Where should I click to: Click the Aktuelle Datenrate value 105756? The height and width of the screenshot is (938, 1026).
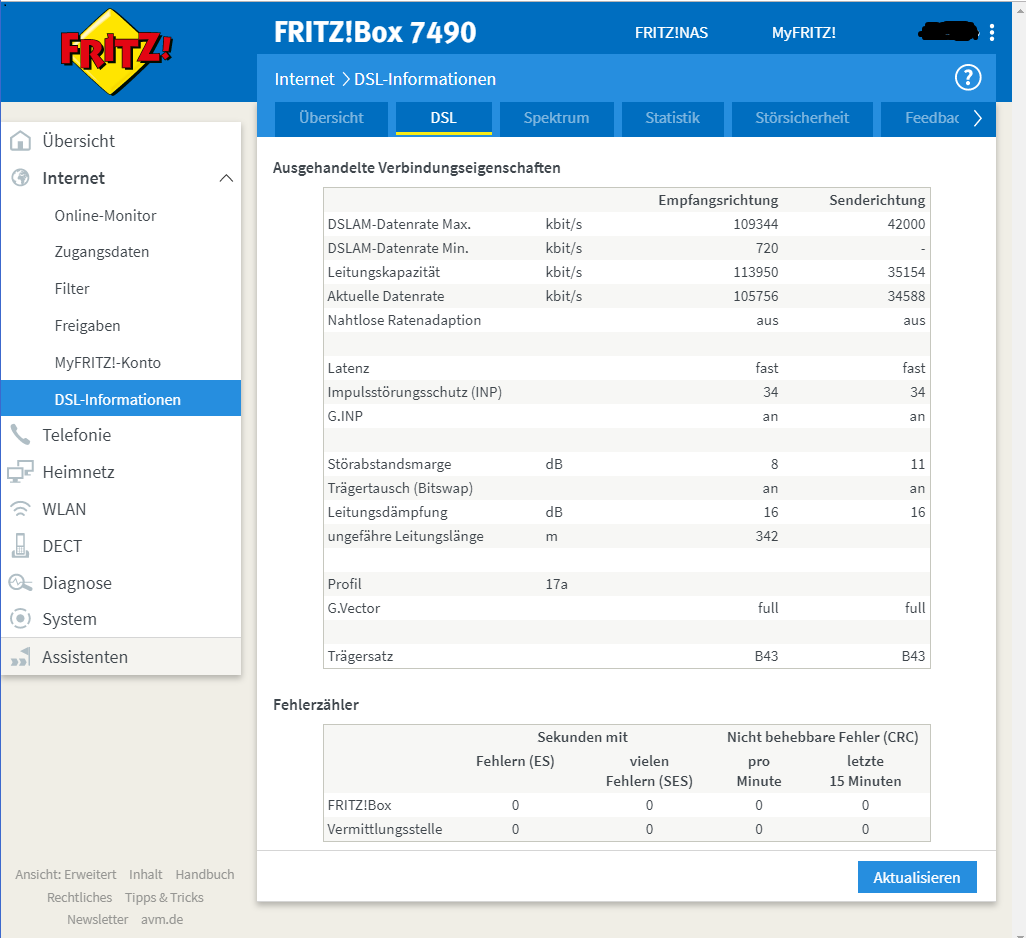[x=756, y=296]
